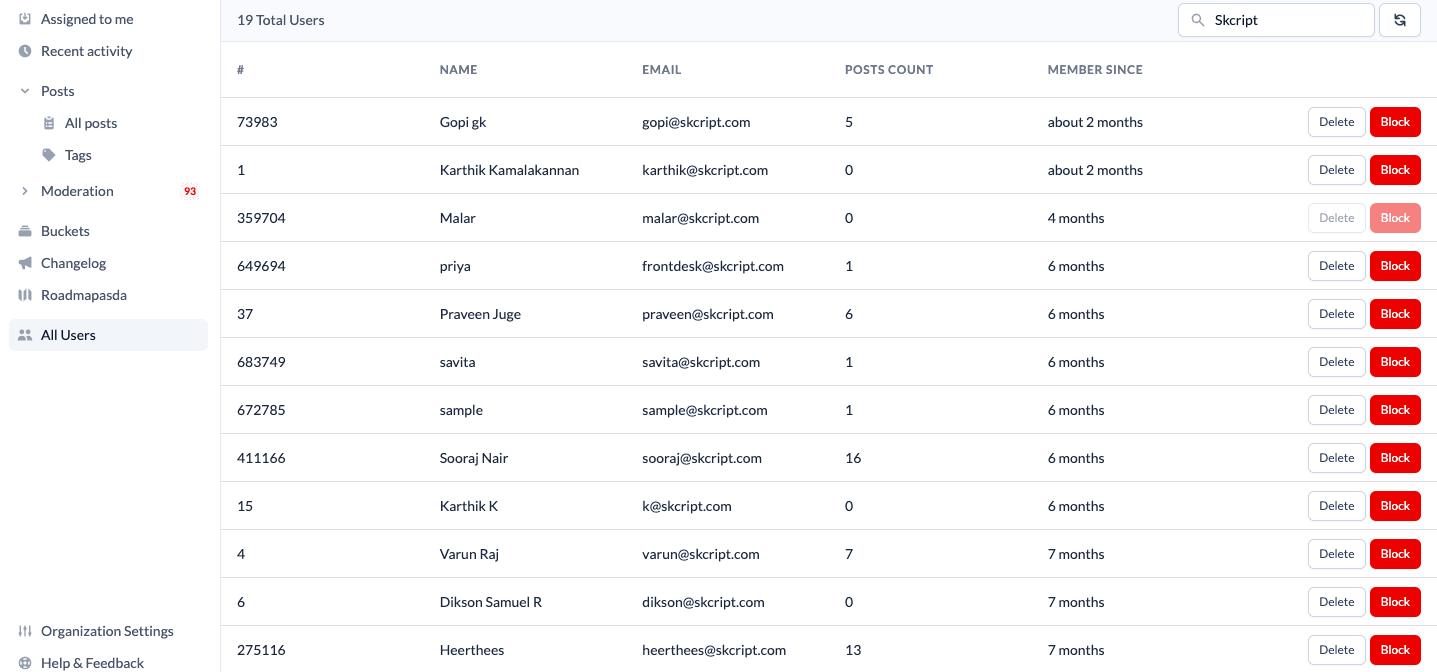
Task: Click user ID 359704
Action: 261,218
